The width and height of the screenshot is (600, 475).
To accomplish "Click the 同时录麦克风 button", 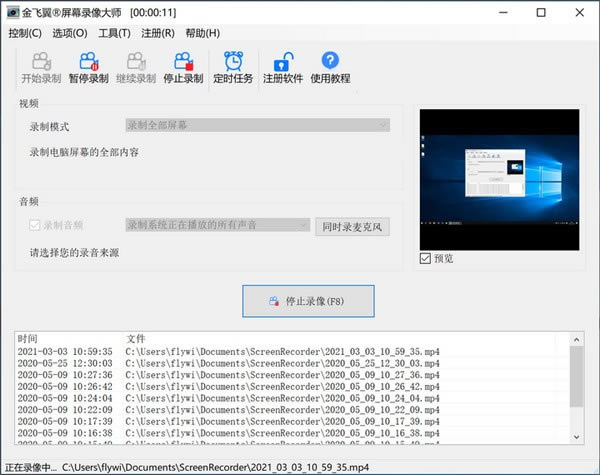I will (352, 227).
